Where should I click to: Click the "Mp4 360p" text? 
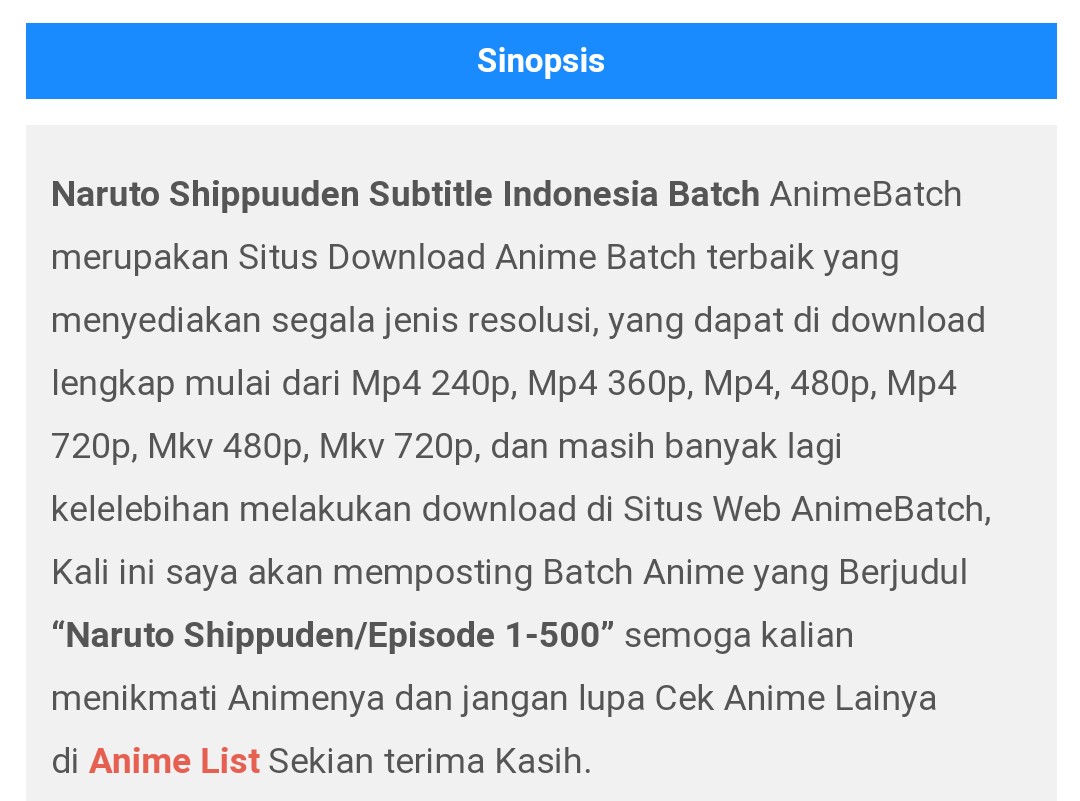coord(607,384)
